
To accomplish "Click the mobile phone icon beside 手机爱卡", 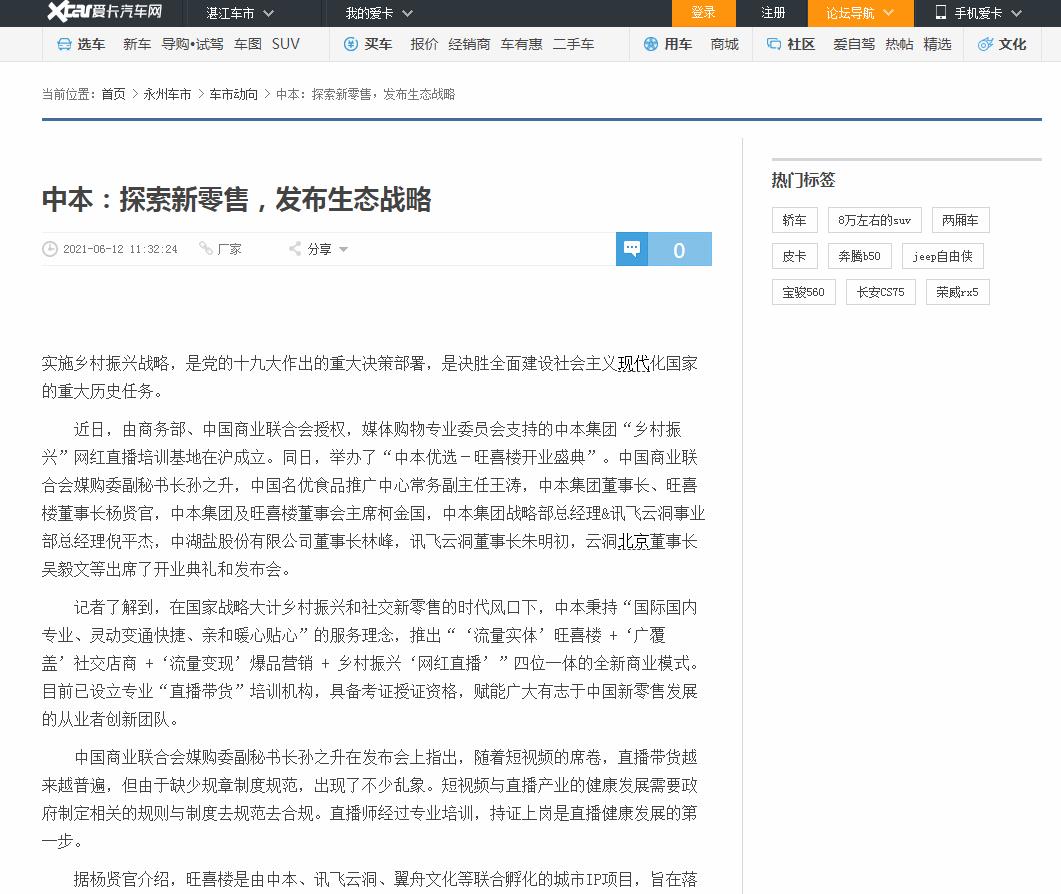I will (941, 12).
